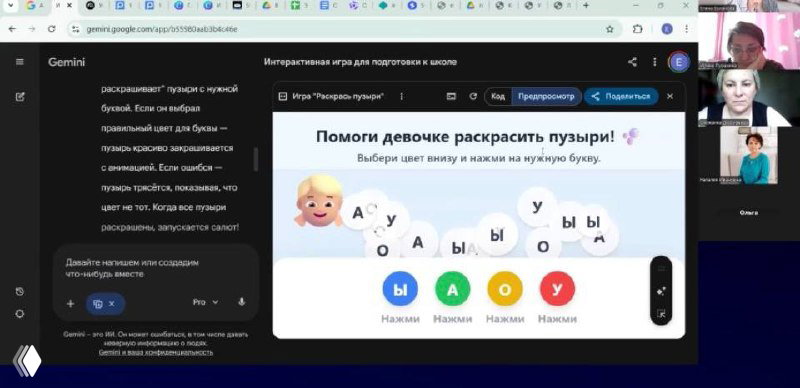The width and height of the screenshot is (800, 388).
Task: Click the Поделиться button
Action: pyautogui.click(x=621, y=96)
